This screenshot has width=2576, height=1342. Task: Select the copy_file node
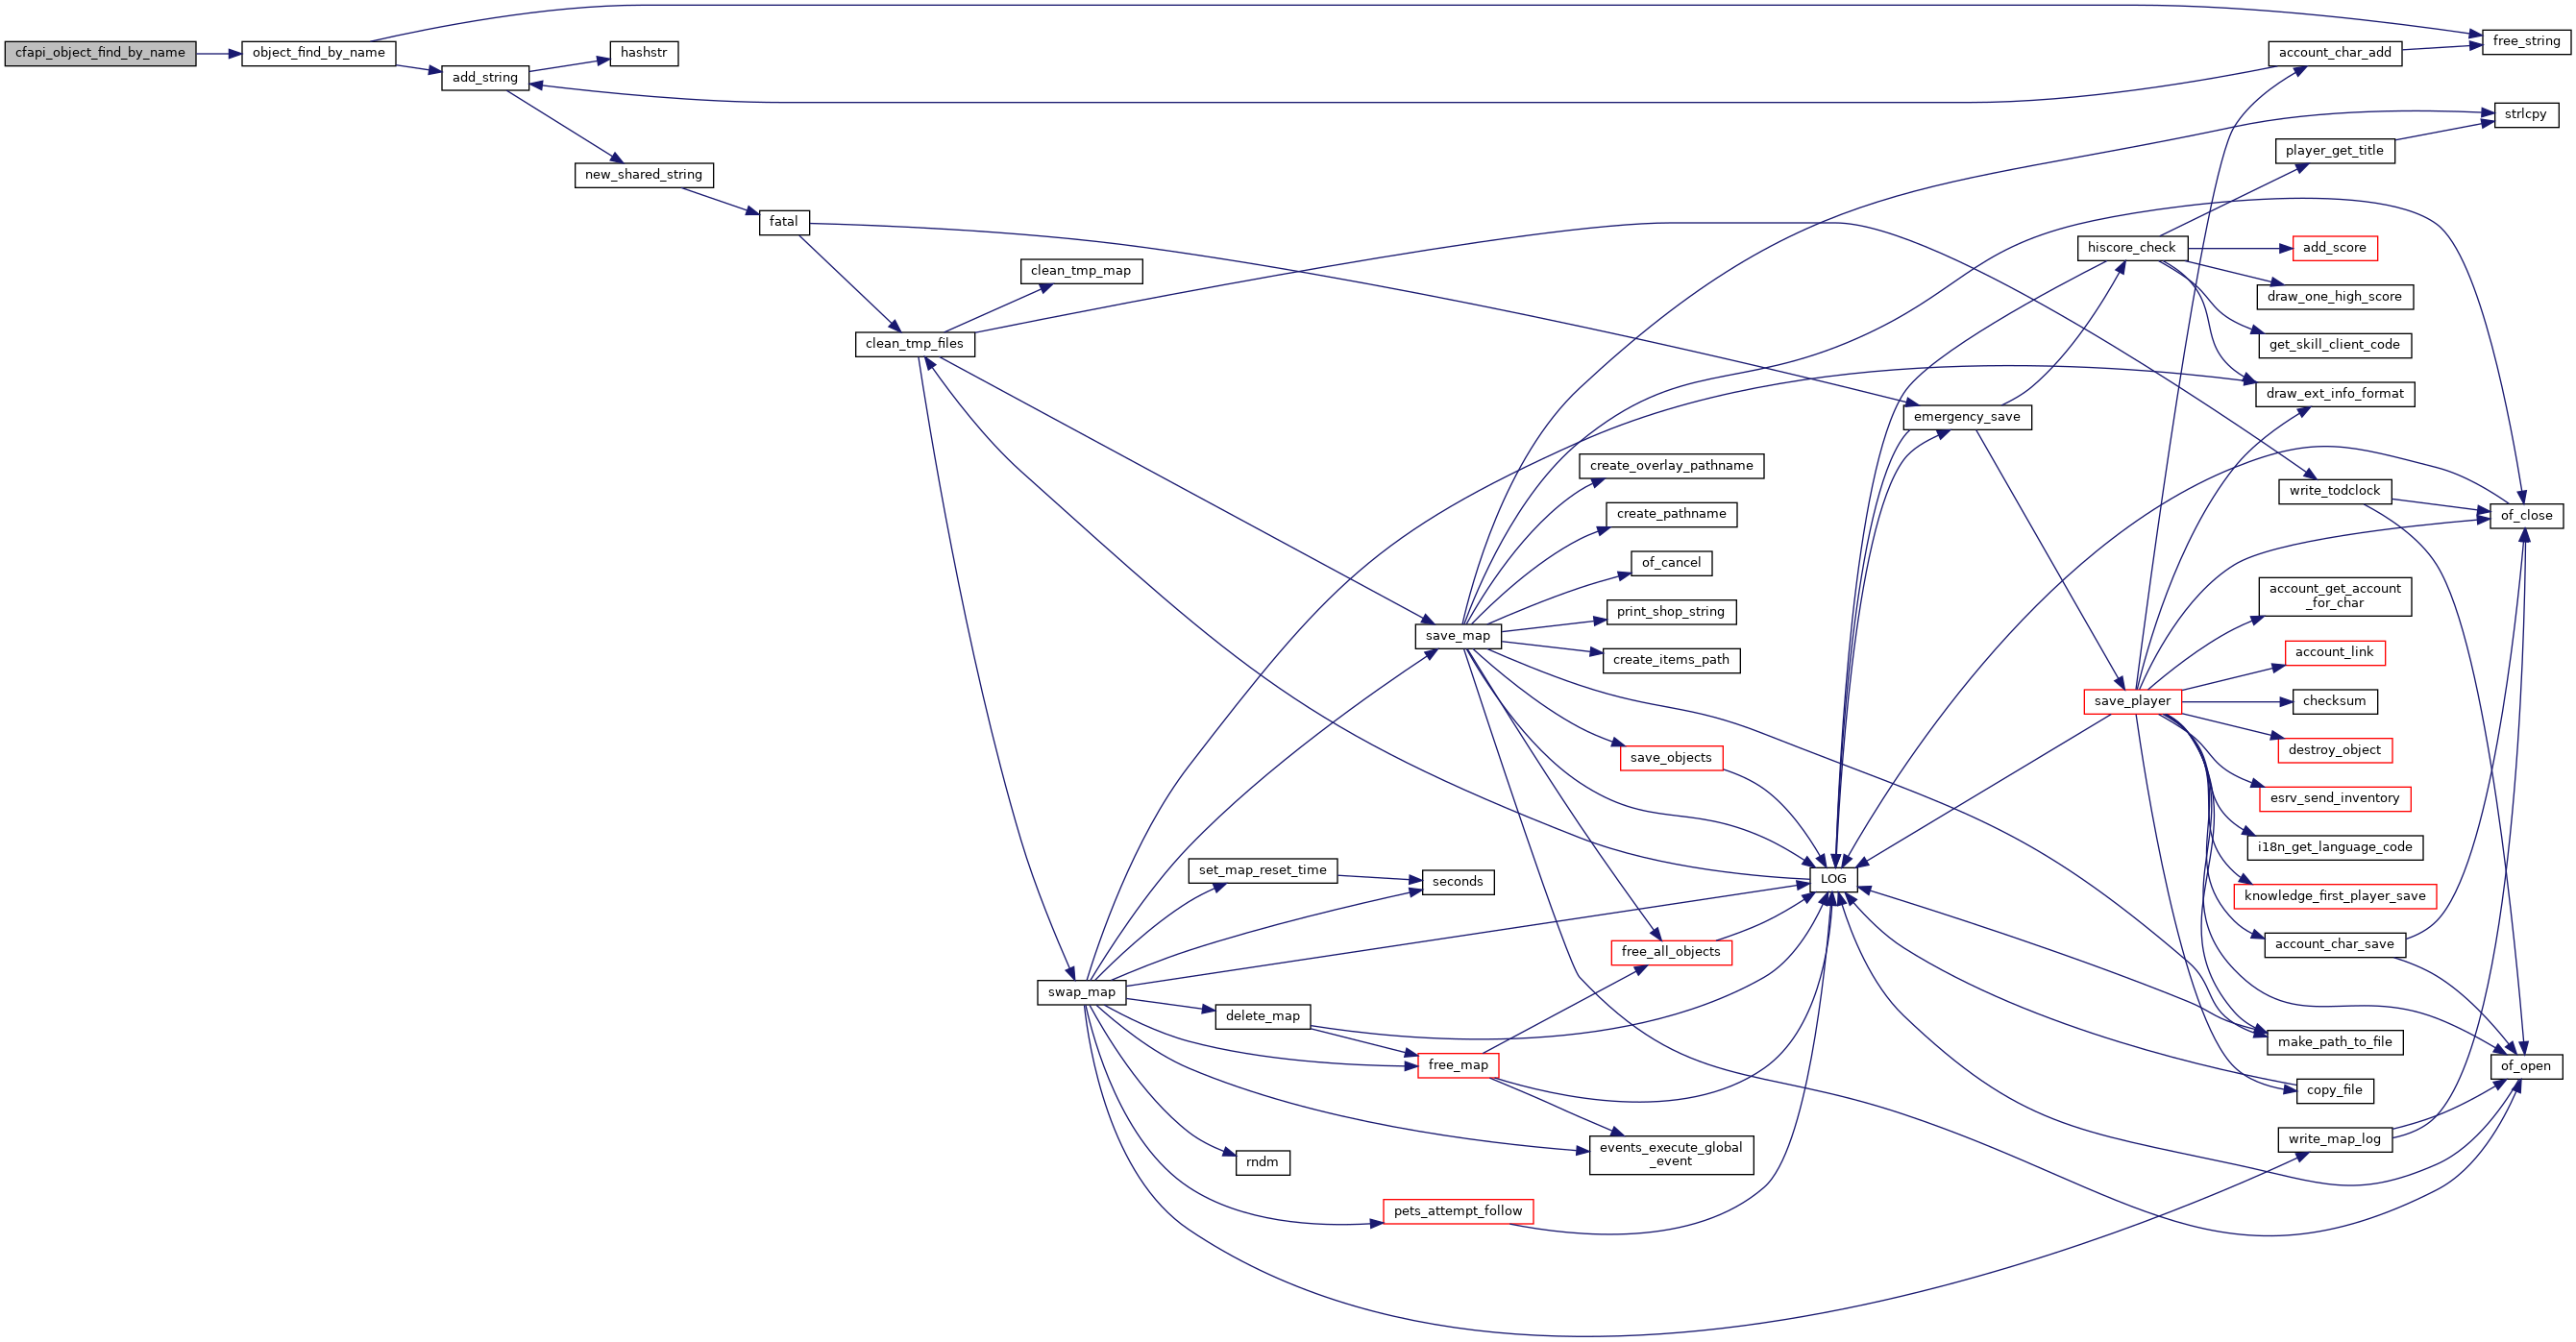[2335, 1090]
